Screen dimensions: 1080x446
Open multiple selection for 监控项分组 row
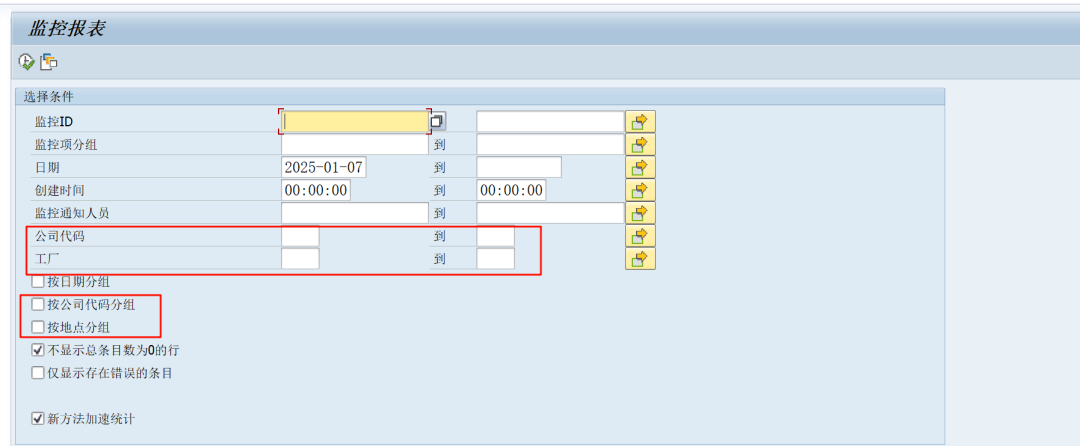(x=640, y=145)
